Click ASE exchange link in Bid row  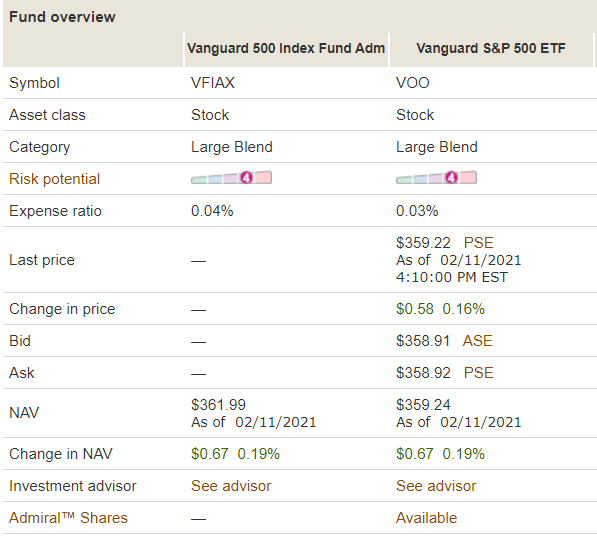(477, 341)
